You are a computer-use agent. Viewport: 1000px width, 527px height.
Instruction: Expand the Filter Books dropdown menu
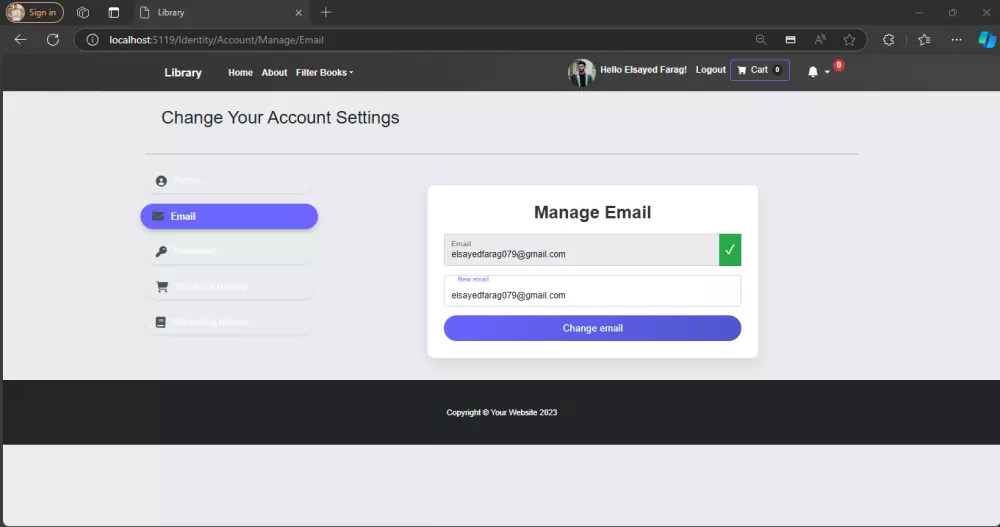click(324, 73)
